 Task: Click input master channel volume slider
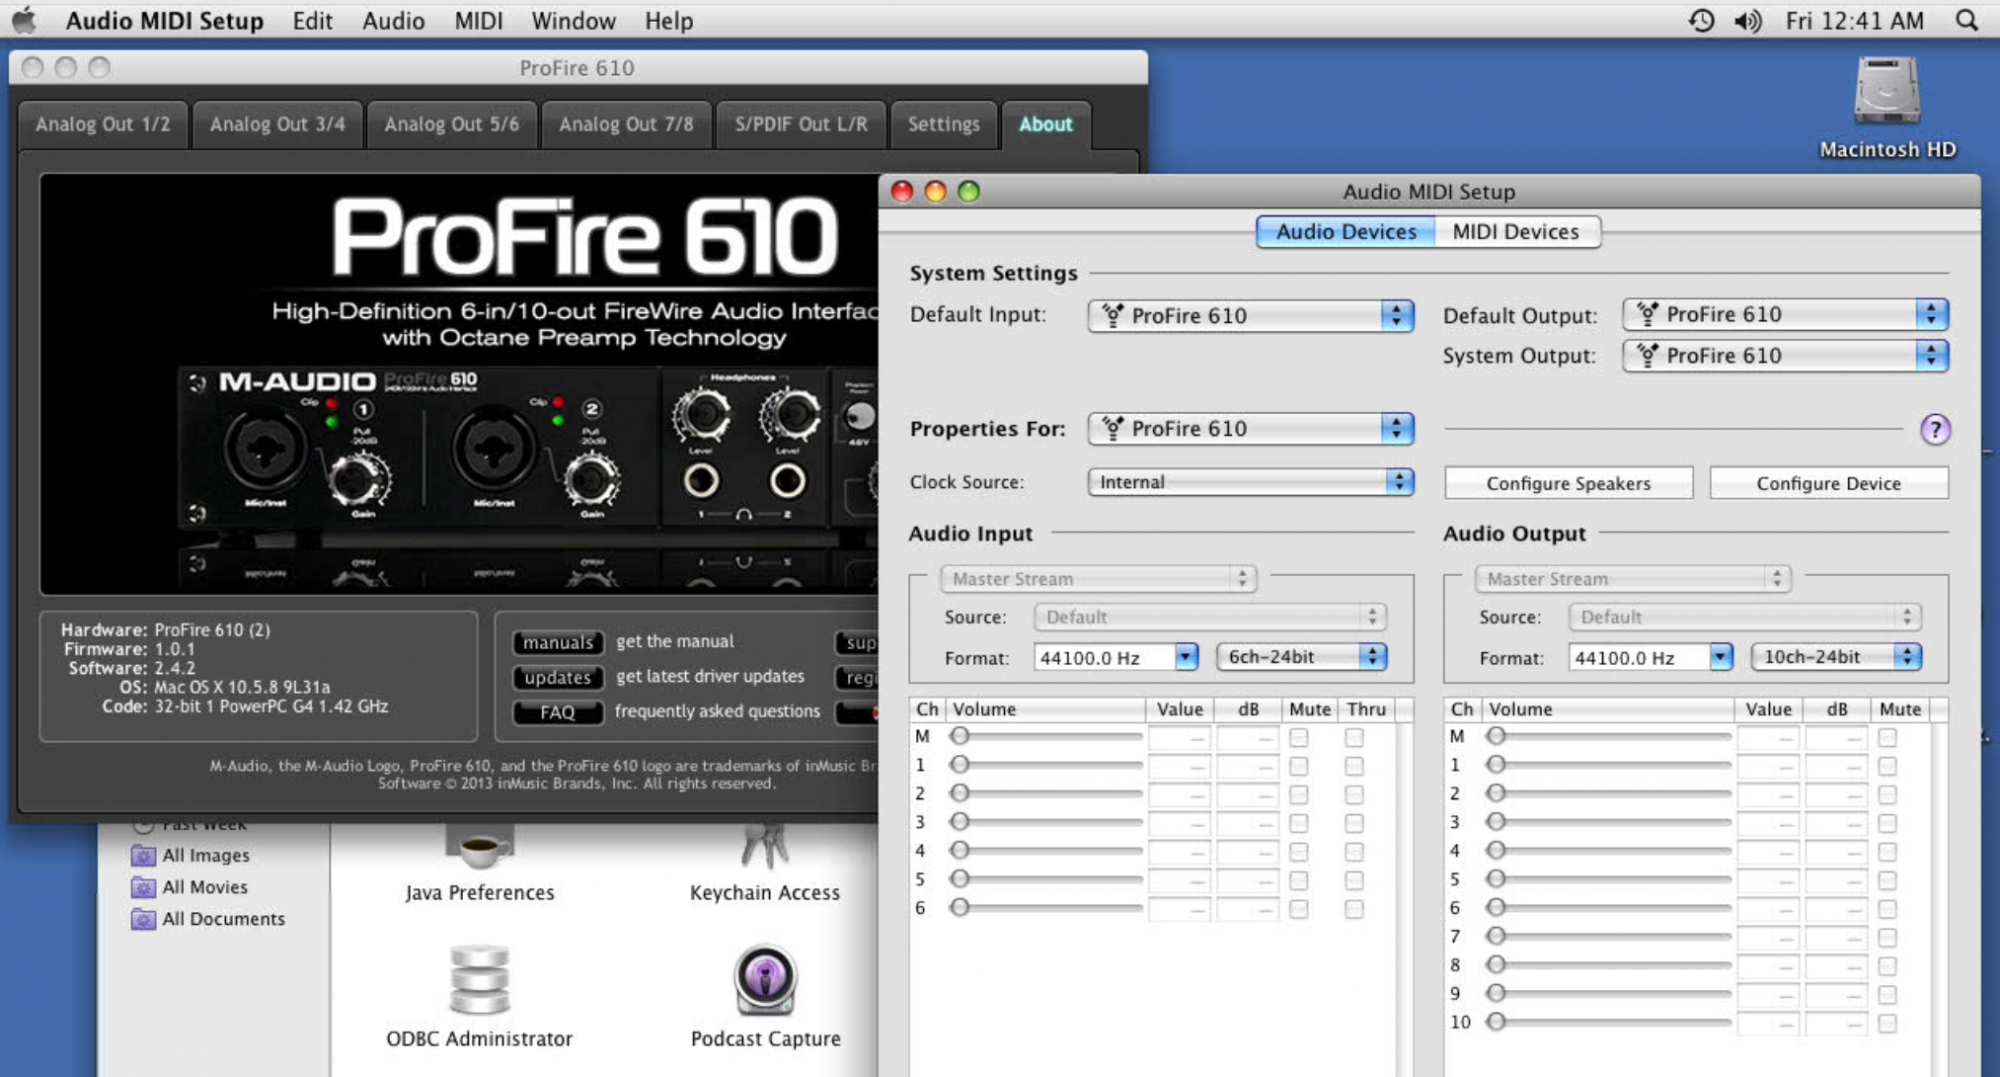pos(1046,736)
